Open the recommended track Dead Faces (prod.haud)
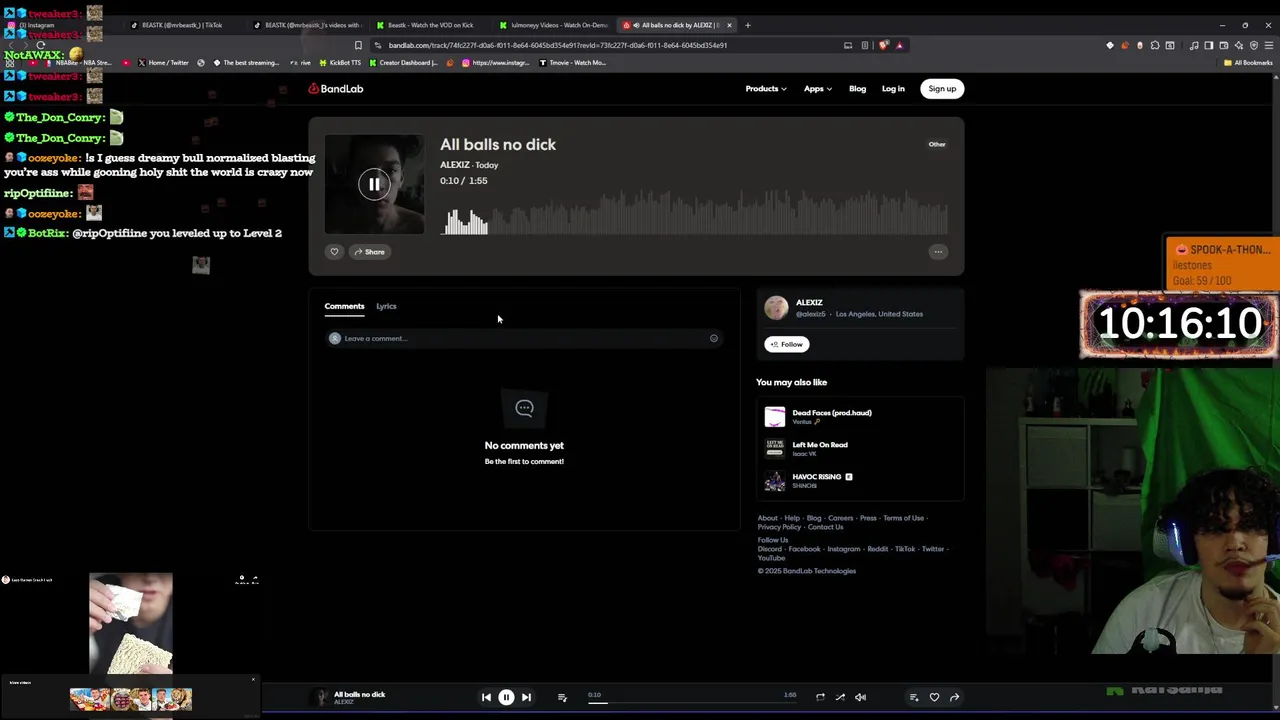 coord(832,413)
